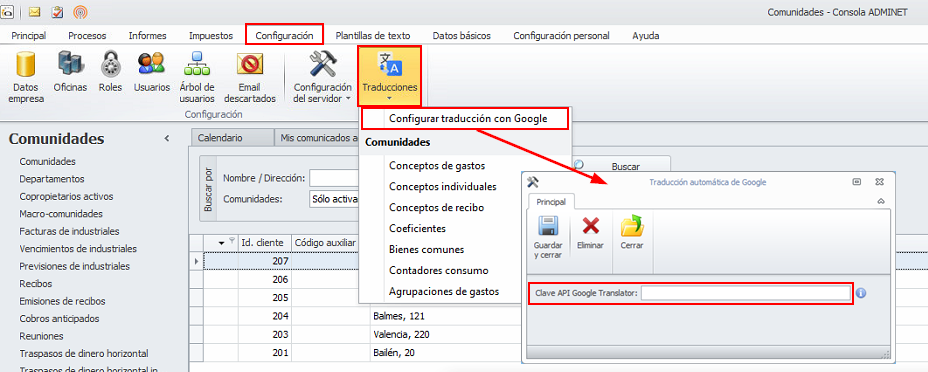Sort by Código auxiliar column header
Viewport: 928px width, 372px height.
click(x=330, y=242)
